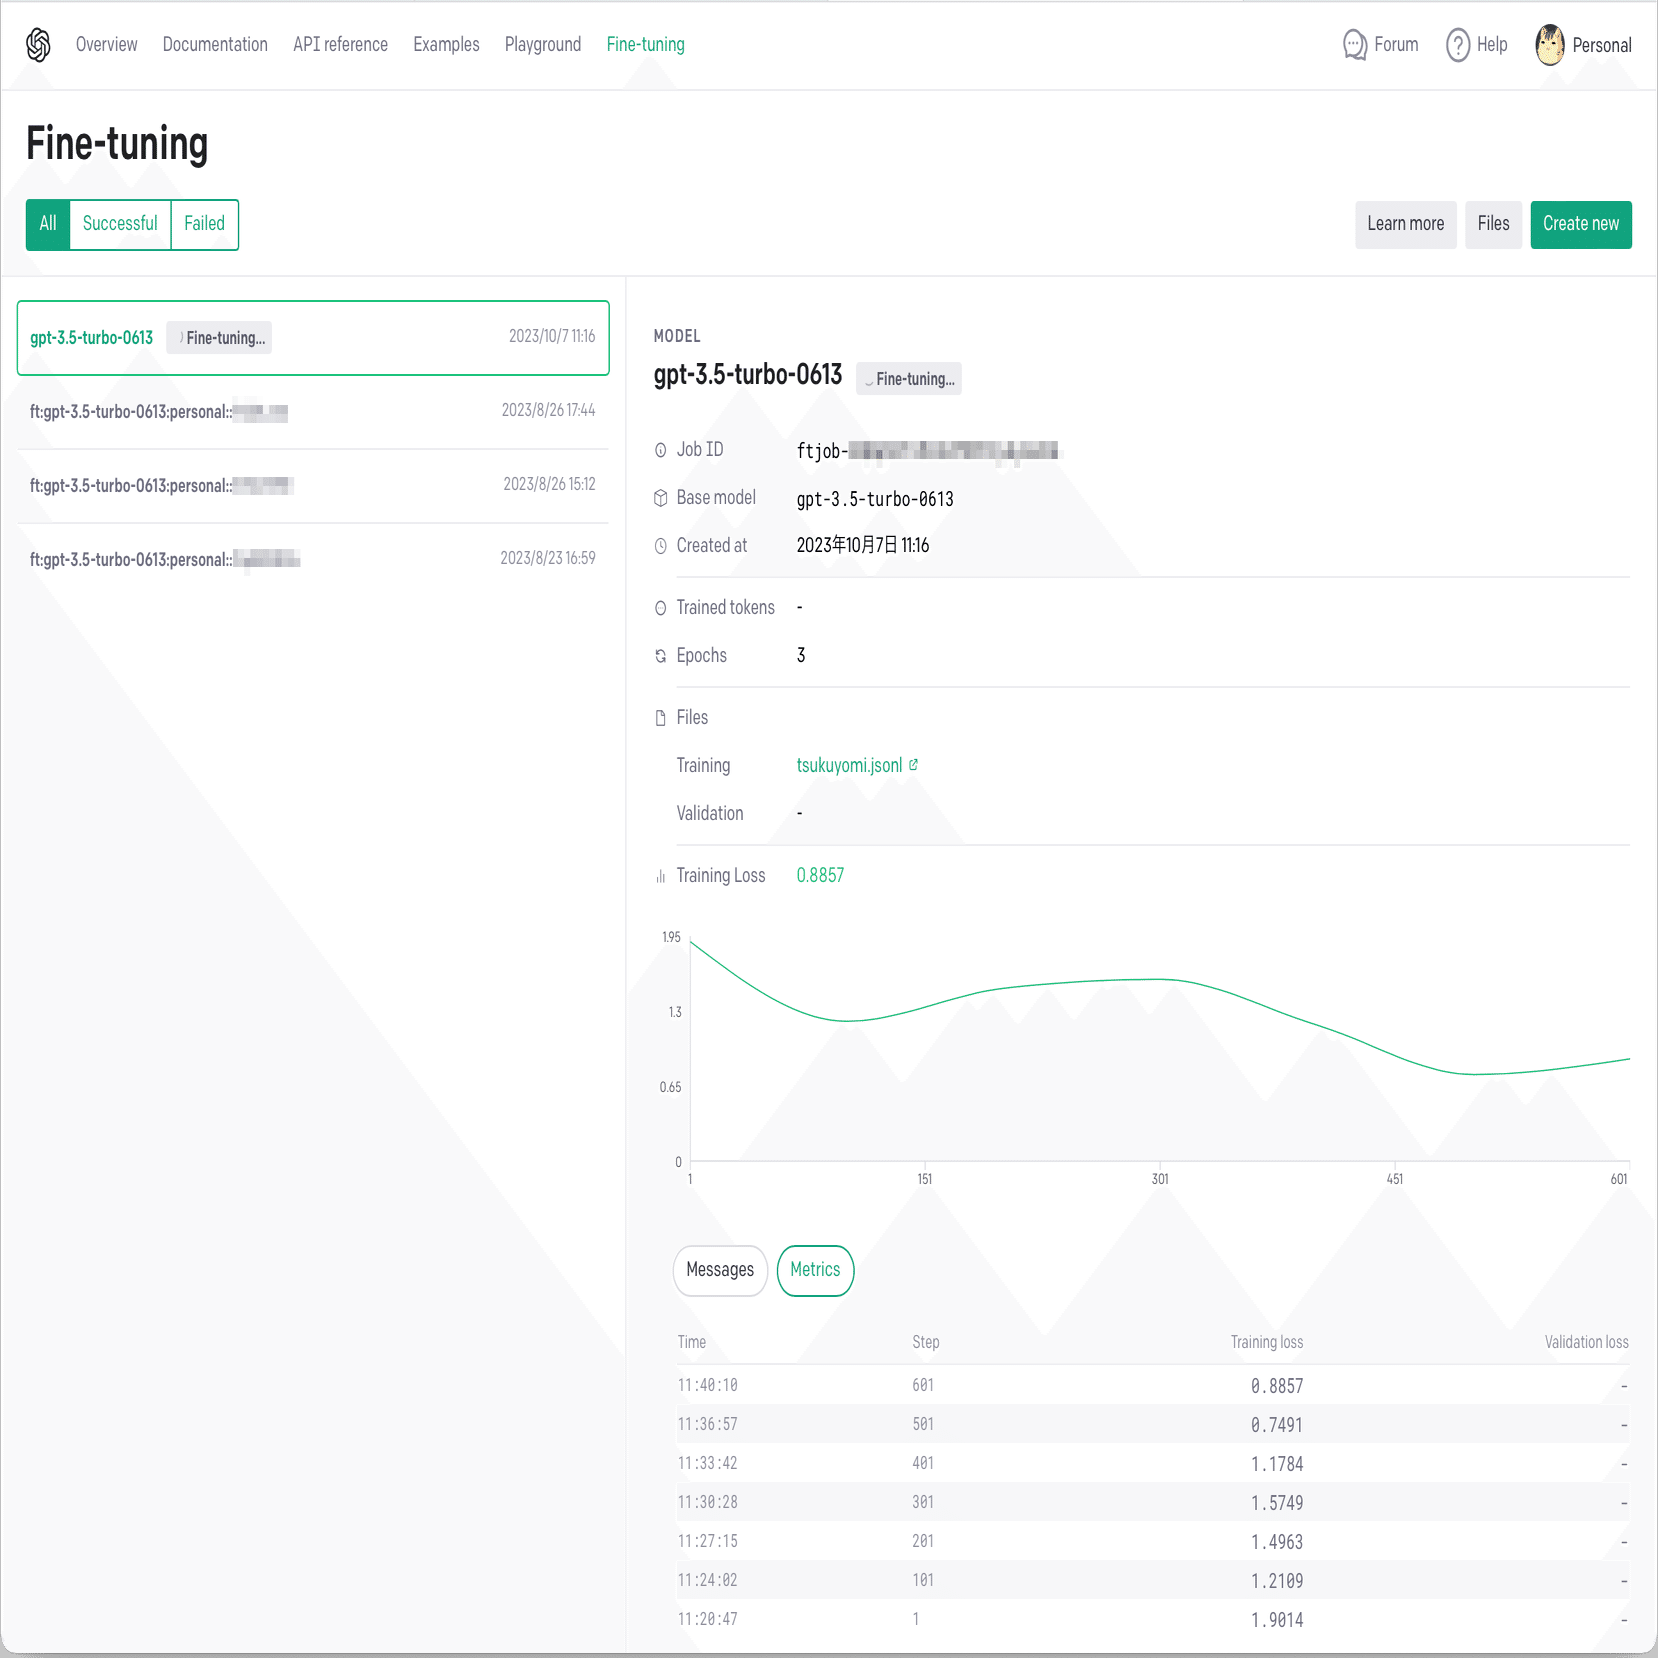Click the Base model cube icon

[660, 498]
